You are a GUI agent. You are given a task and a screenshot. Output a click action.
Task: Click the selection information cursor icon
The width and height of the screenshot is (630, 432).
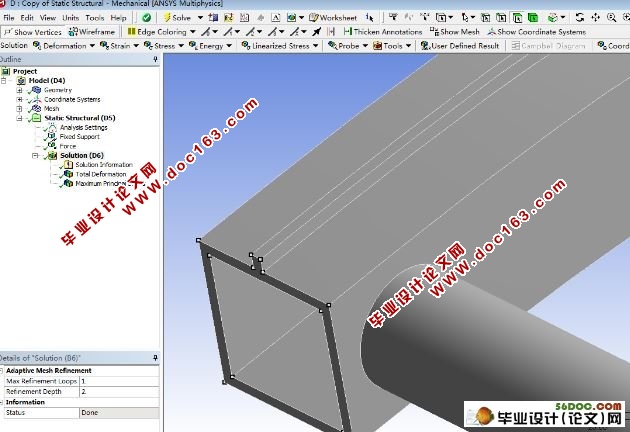[370, 18]
